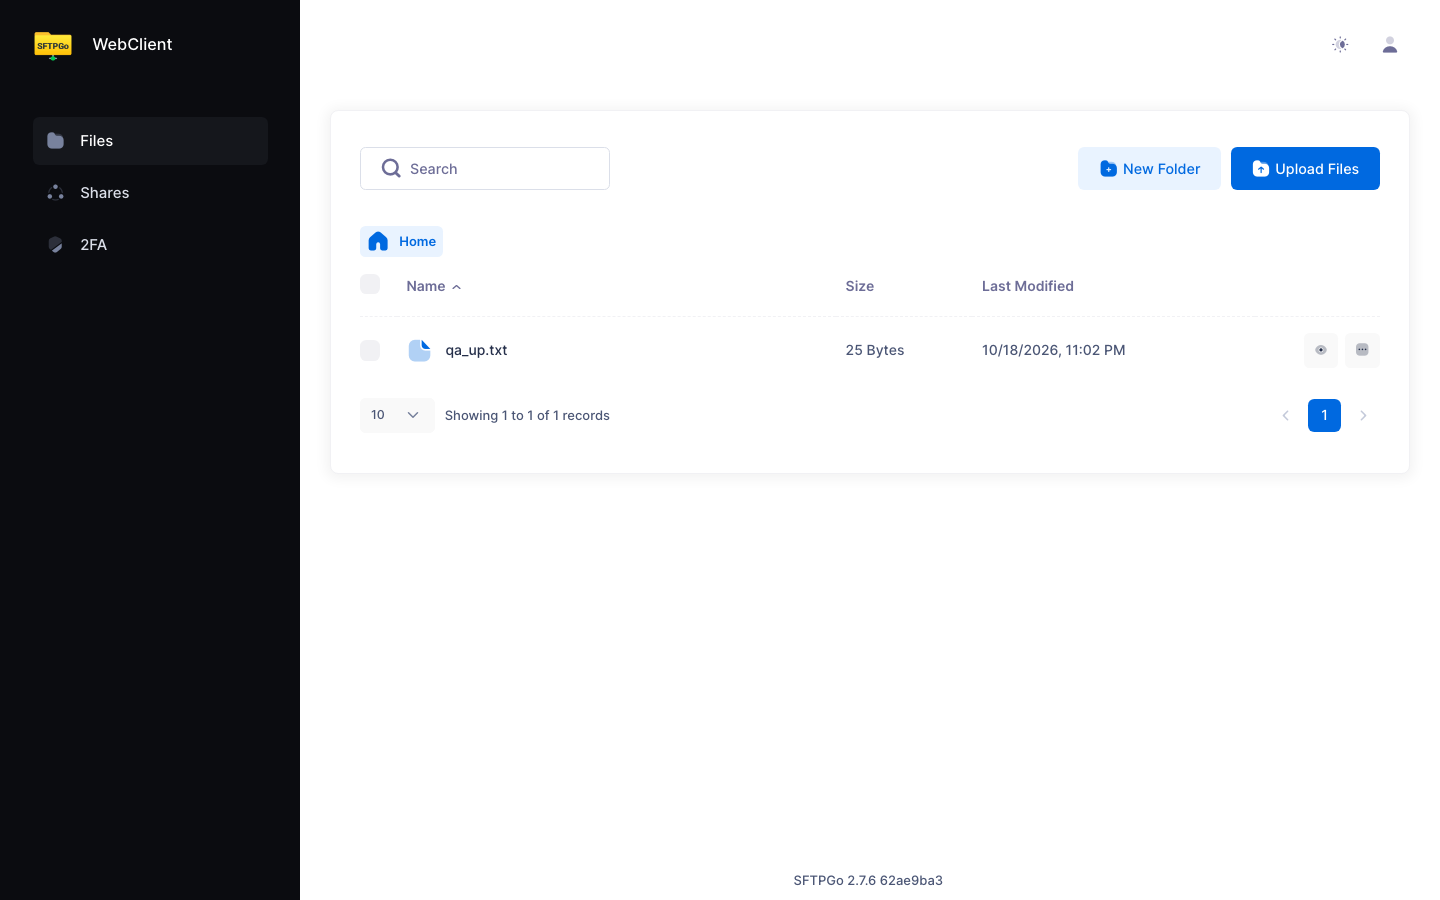The height and width of the screenshot is (900, 1440).
Task: Toggle the light/dark theme sun icon
Action: coord(1341,45)
